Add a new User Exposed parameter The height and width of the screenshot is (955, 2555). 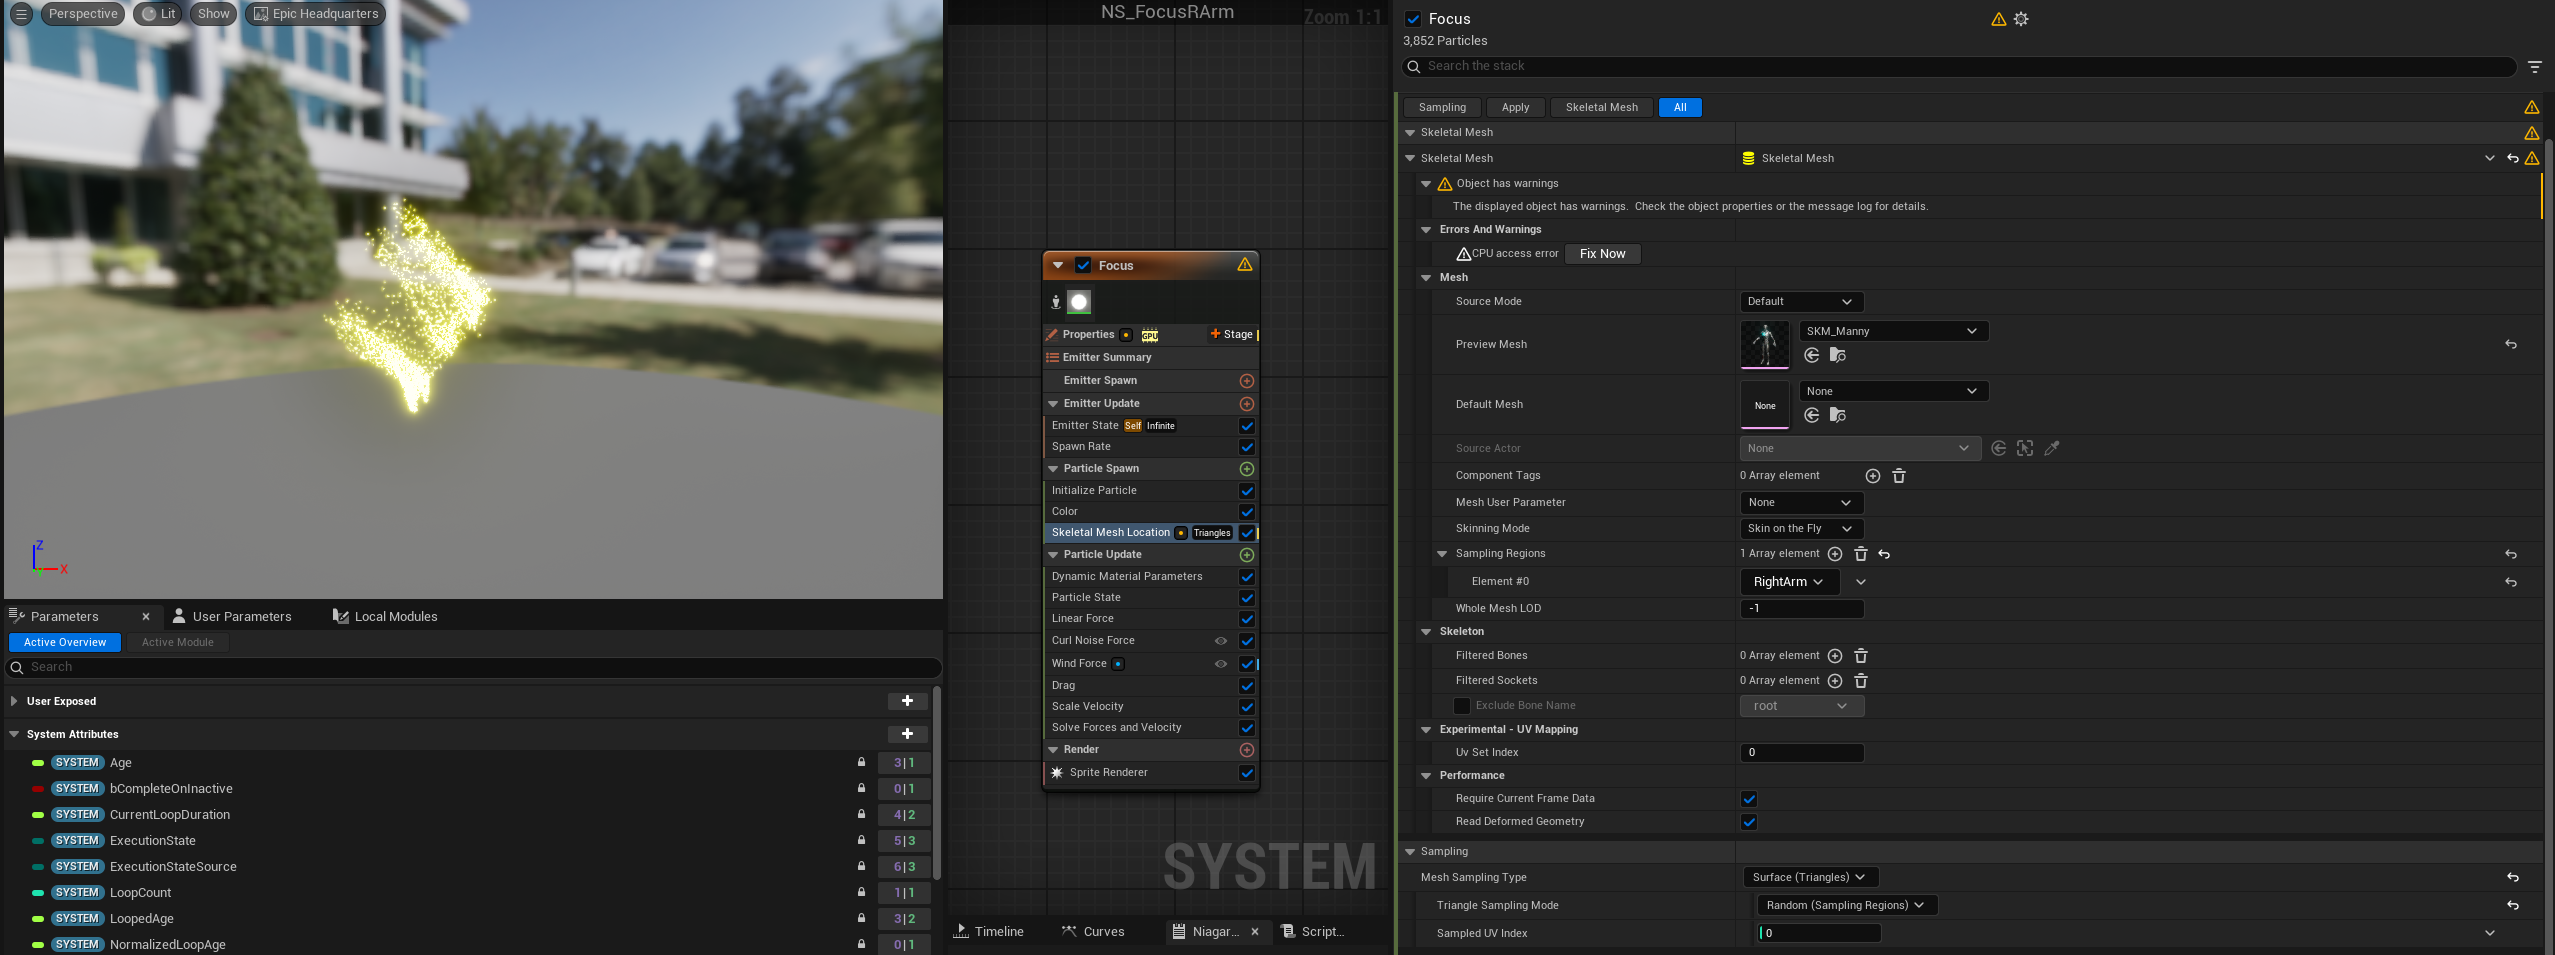pos(907,701)
